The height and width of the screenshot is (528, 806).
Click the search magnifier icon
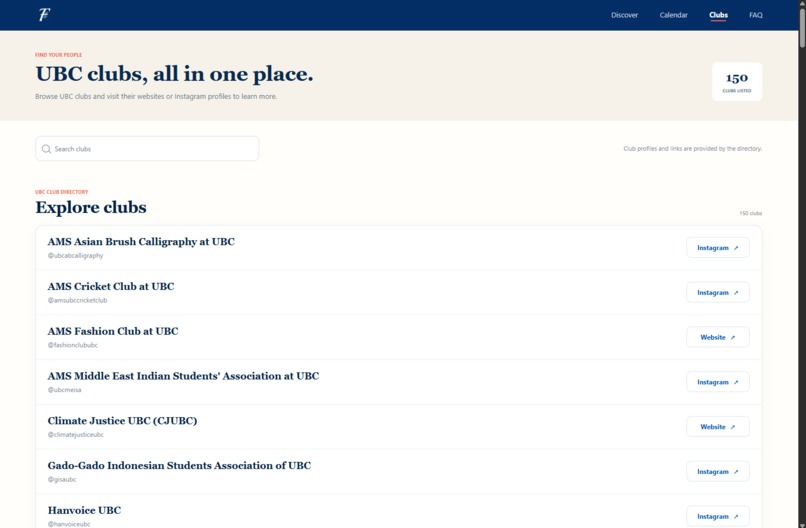click(x=46, y=149)
